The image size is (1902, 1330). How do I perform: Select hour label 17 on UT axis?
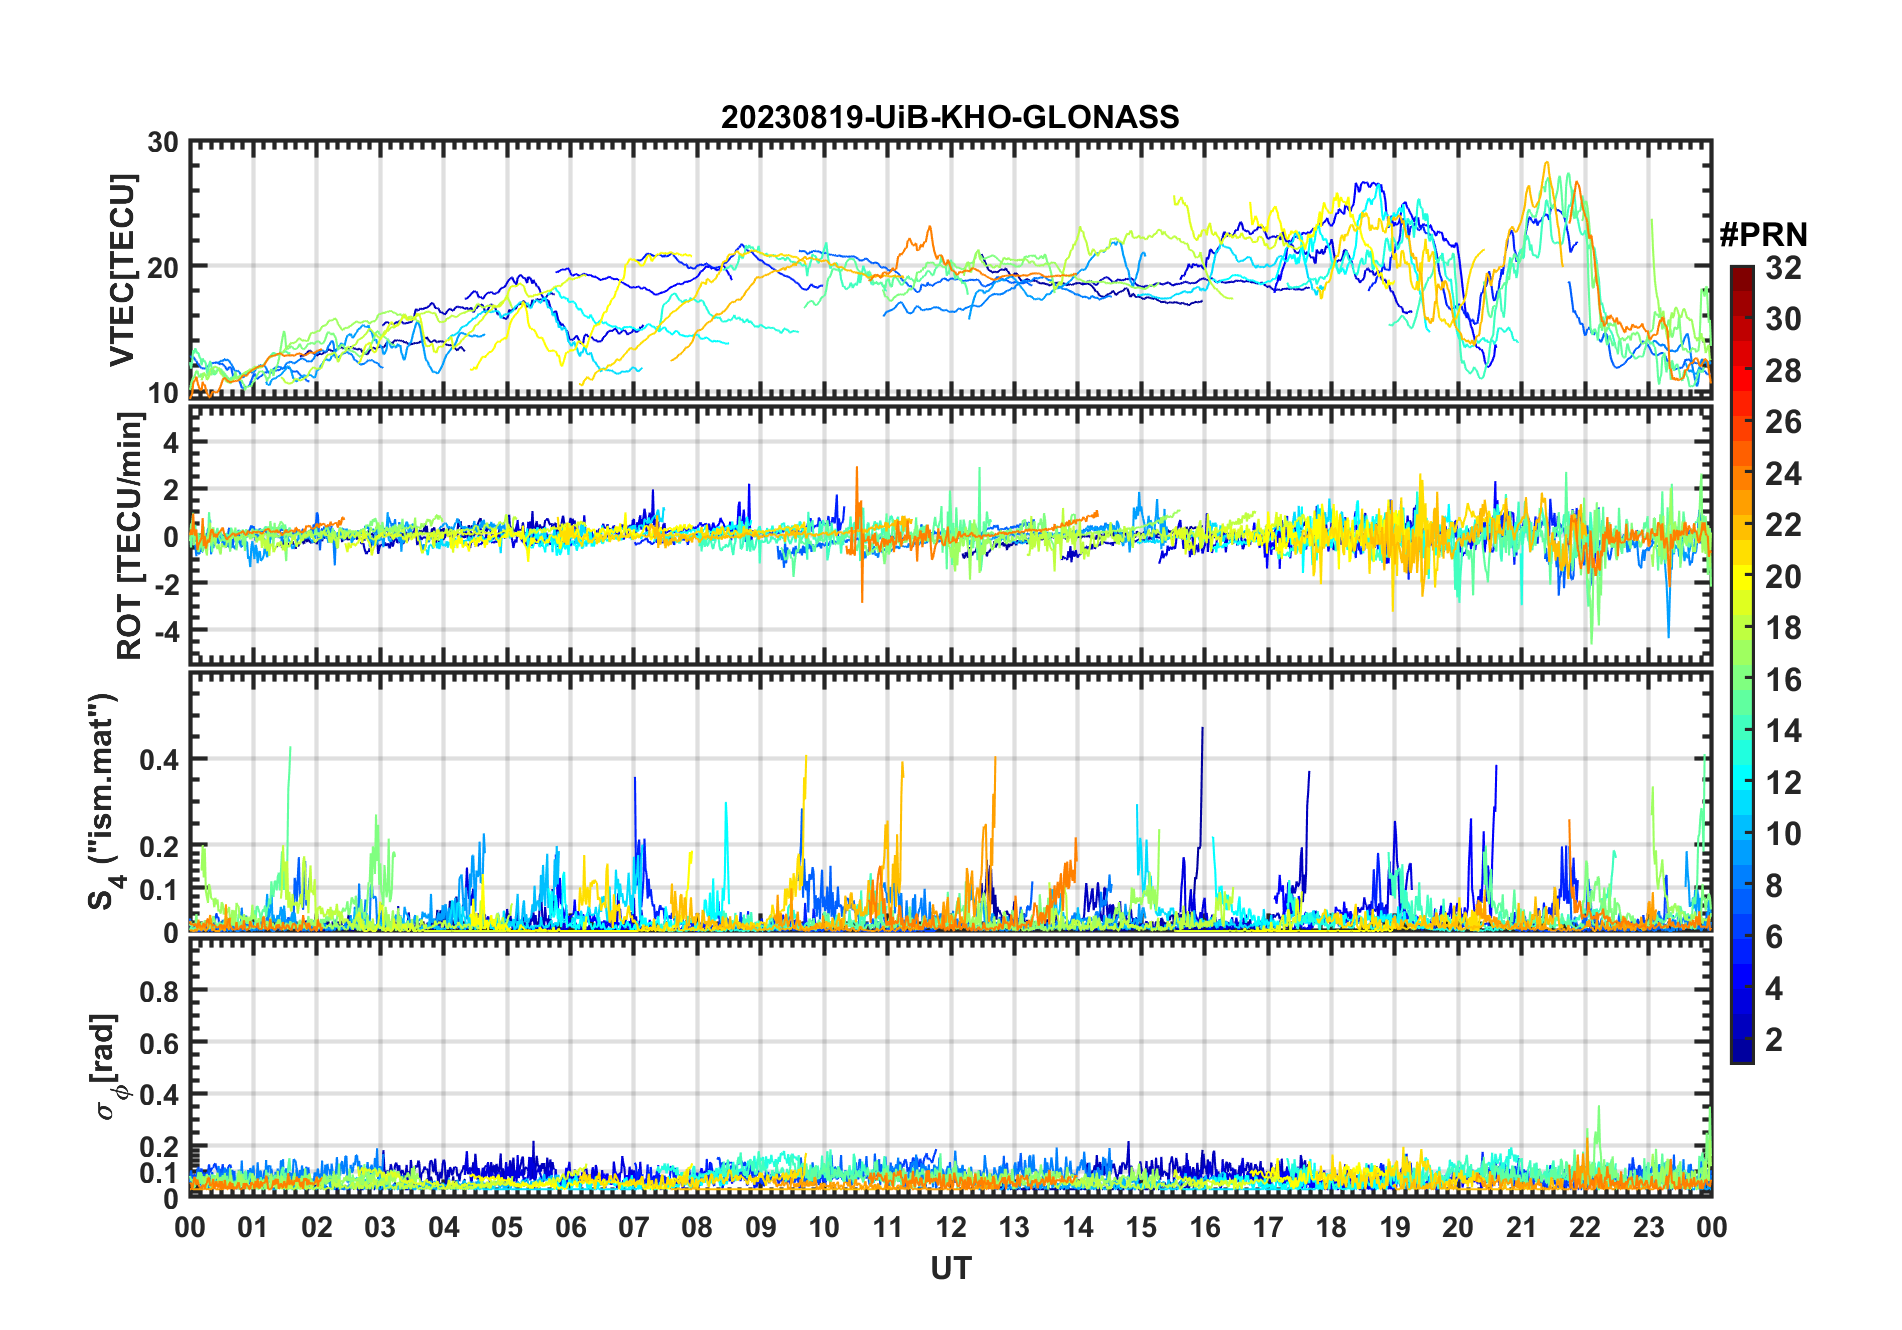[1268, 1227]
